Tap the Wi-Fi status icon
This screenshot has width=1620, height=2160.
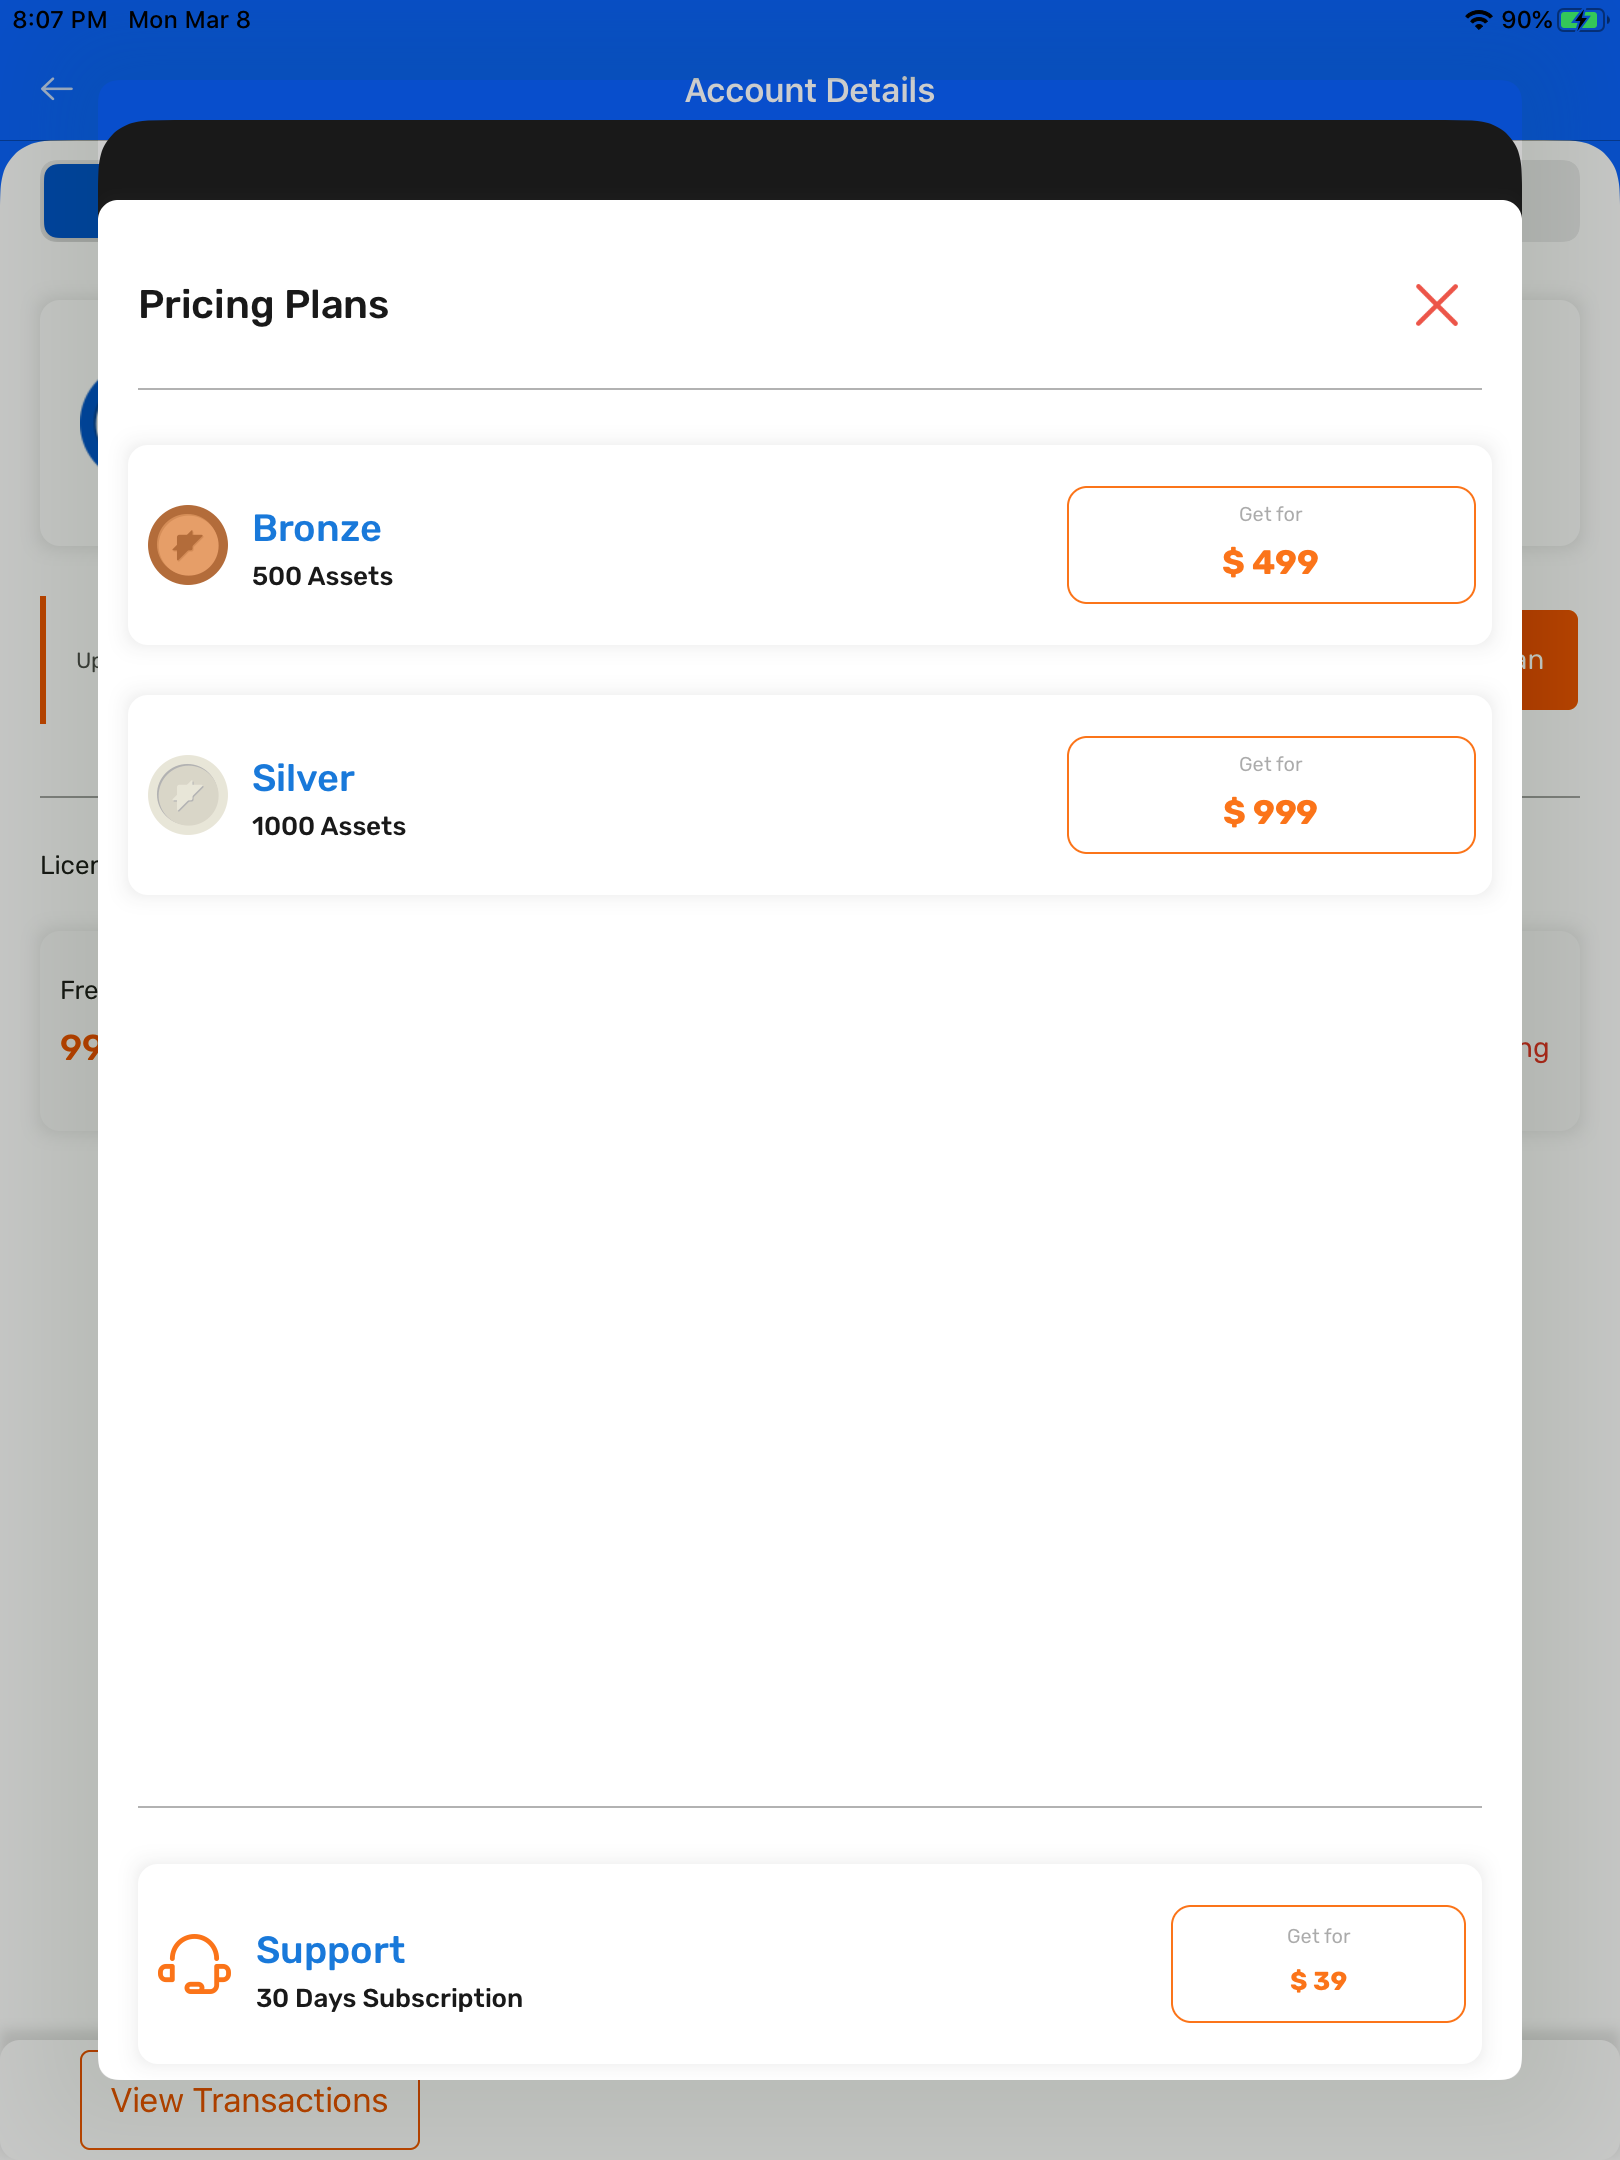1478,20
